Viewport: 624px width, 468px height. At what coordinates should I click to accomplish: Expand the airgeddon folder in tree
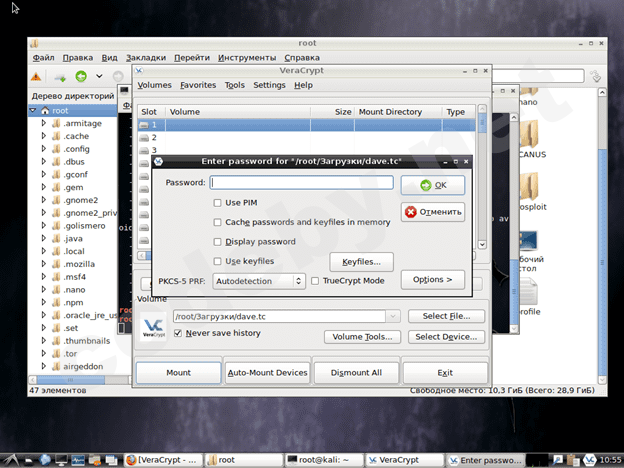tap(44, 366)
